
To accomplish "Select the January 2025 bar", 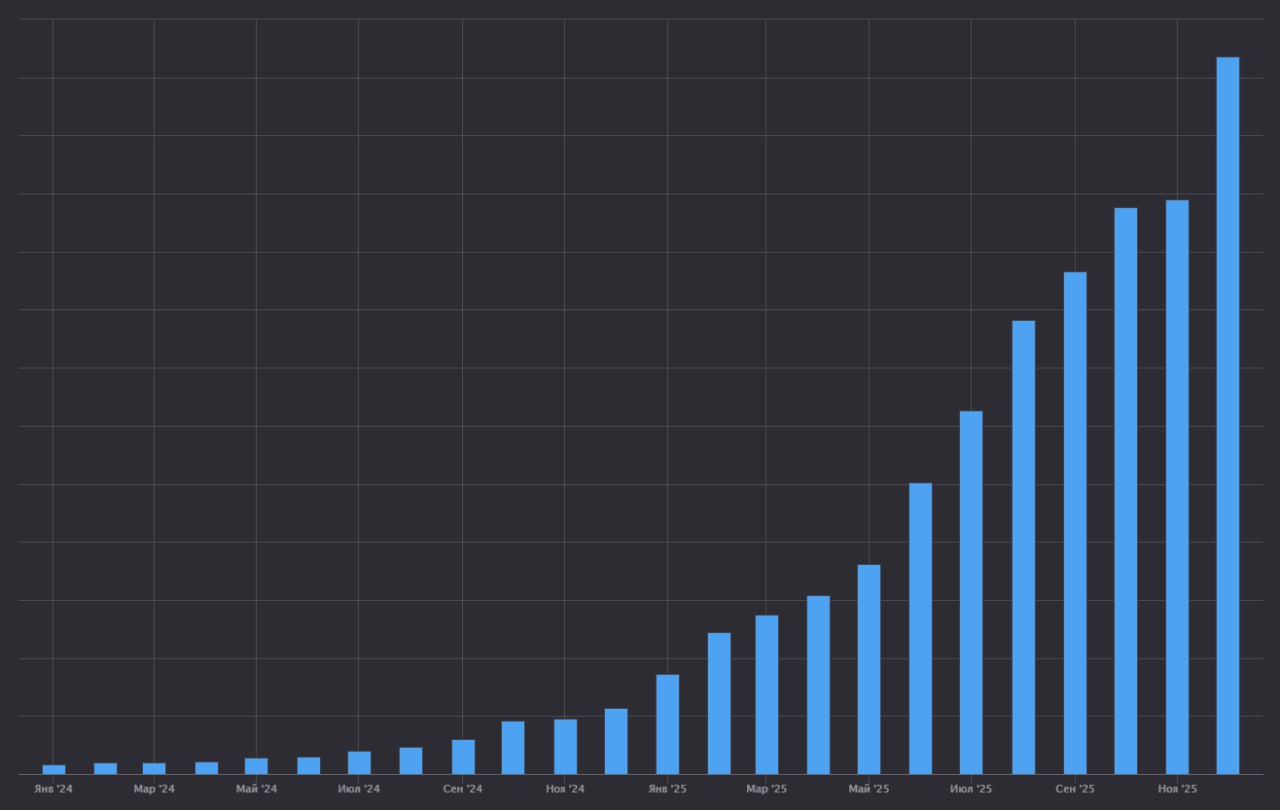I will click(667, 724).
